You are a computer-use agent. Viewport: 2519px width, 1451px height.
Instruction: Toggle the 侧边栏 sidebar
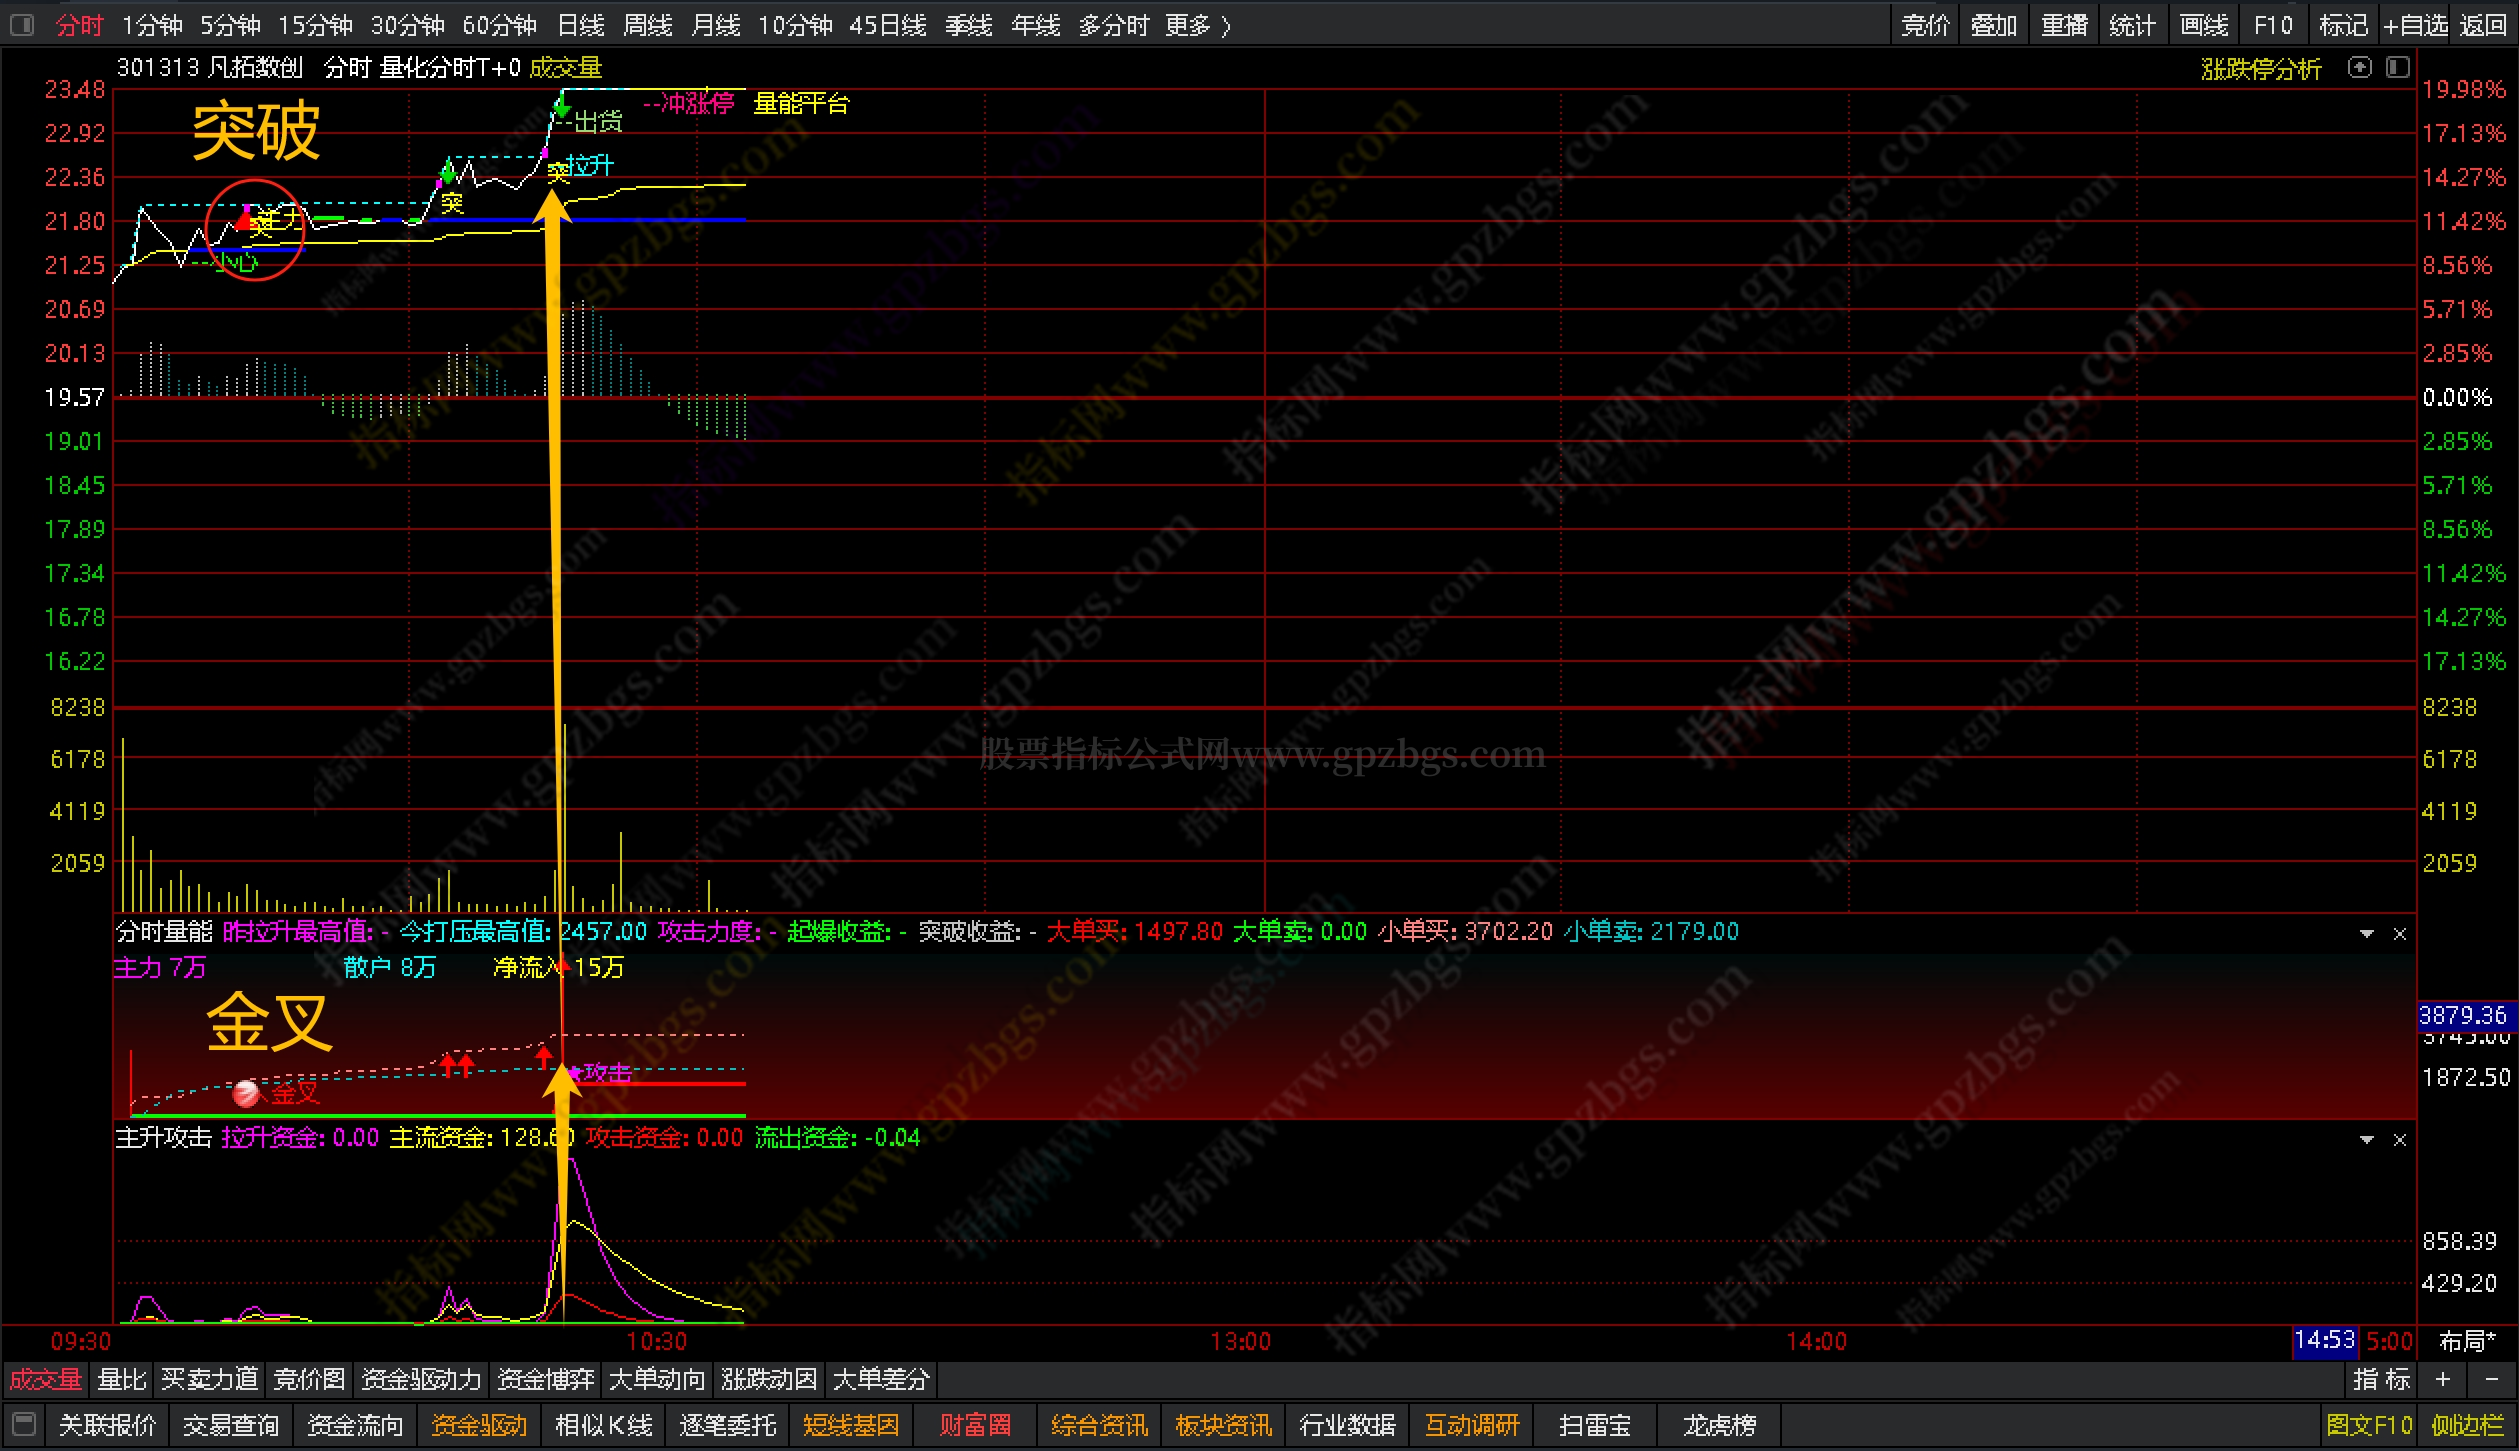2467,1425
